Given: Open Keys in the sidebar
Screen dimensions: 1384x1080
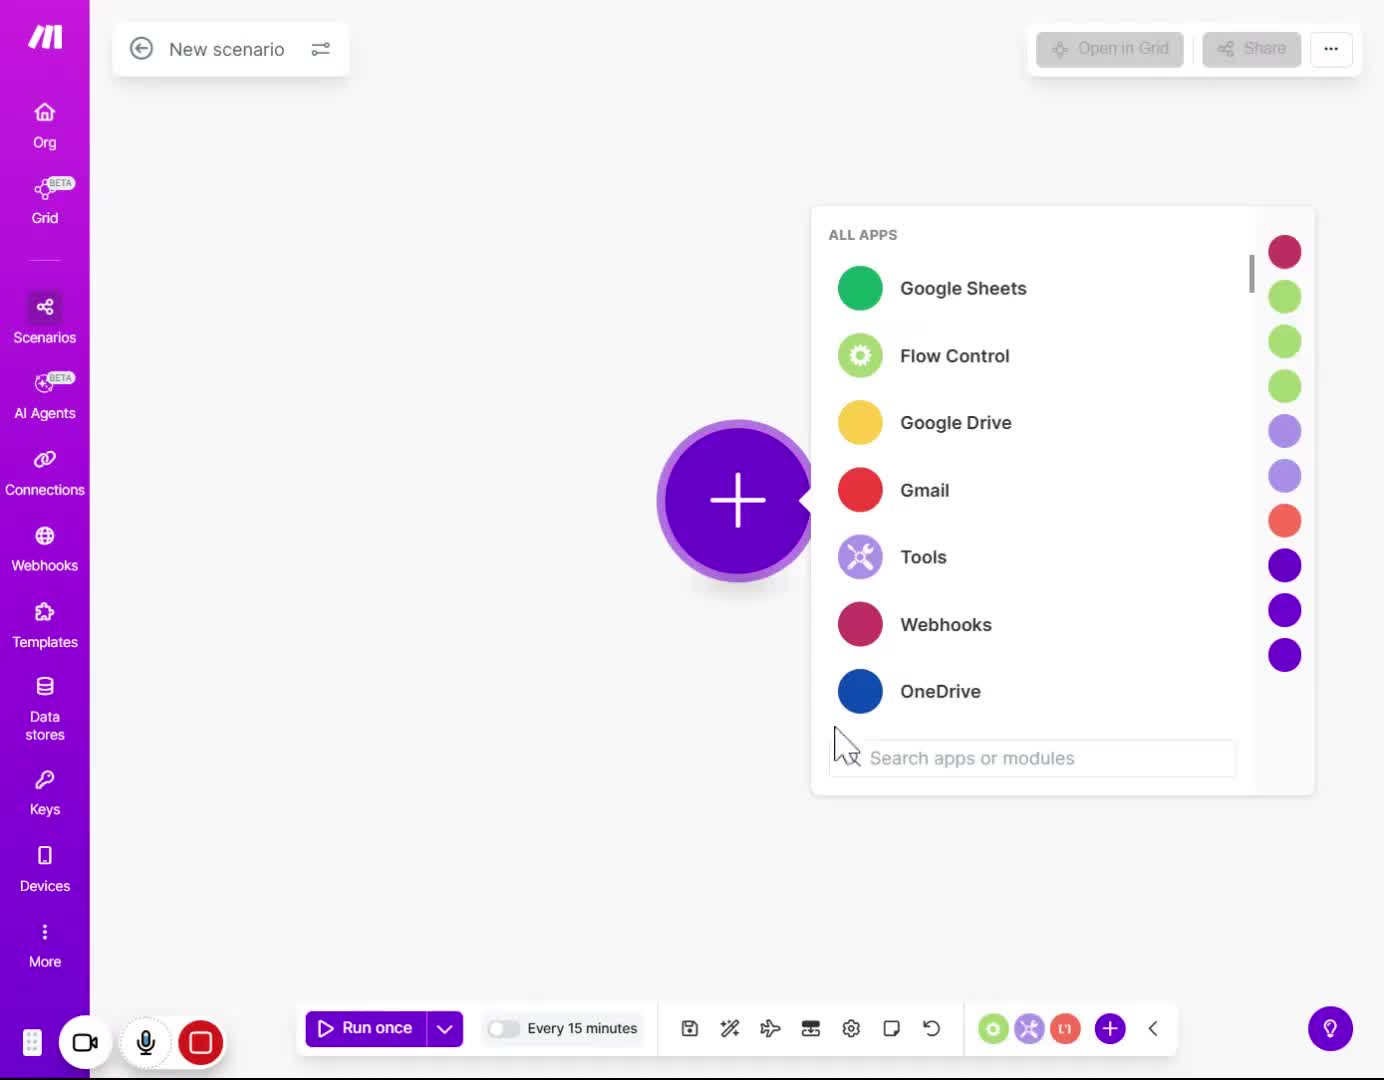Looking at the screenshot, I should tap(45, 794).
